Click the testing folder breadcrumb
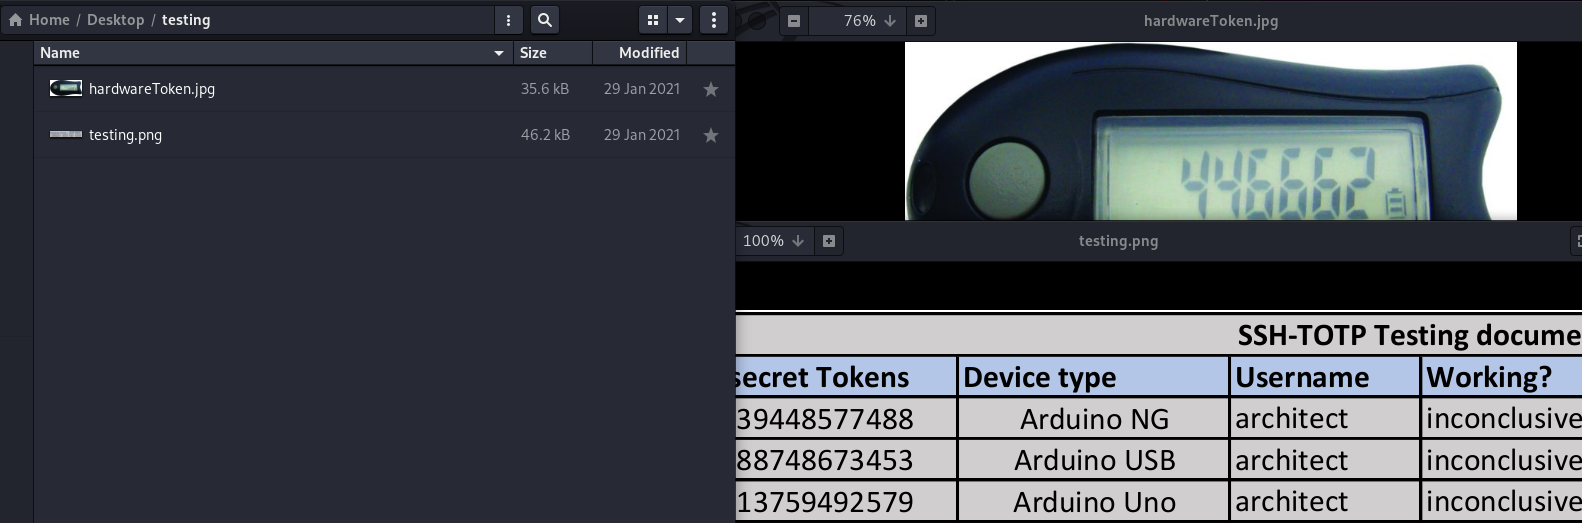Viewport: 1582px width, 523px height. click(186, 20)
